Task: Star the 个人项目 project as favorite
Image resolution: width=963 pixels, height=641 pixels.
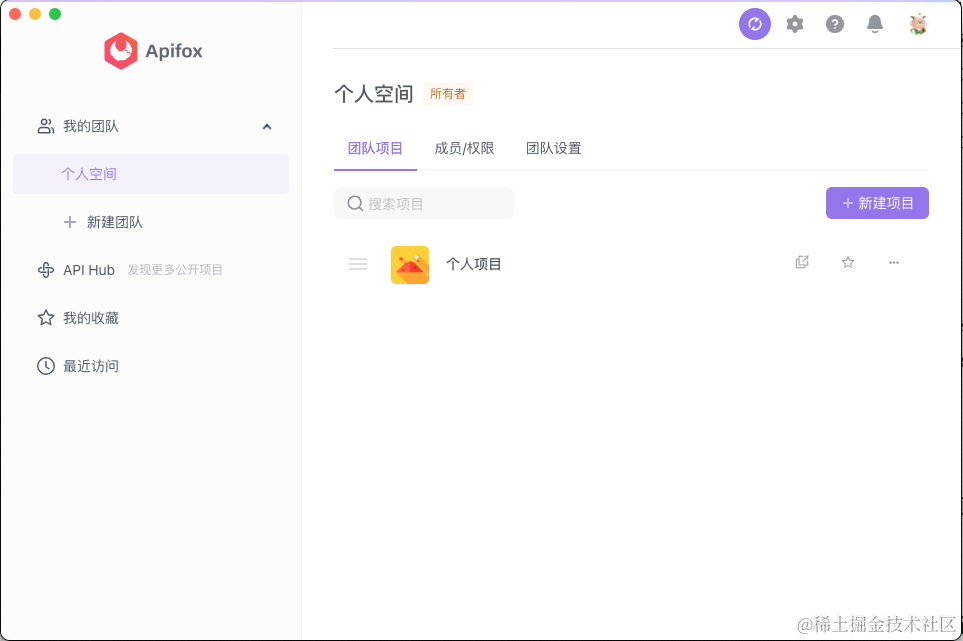Action: [x=848, y=263]
